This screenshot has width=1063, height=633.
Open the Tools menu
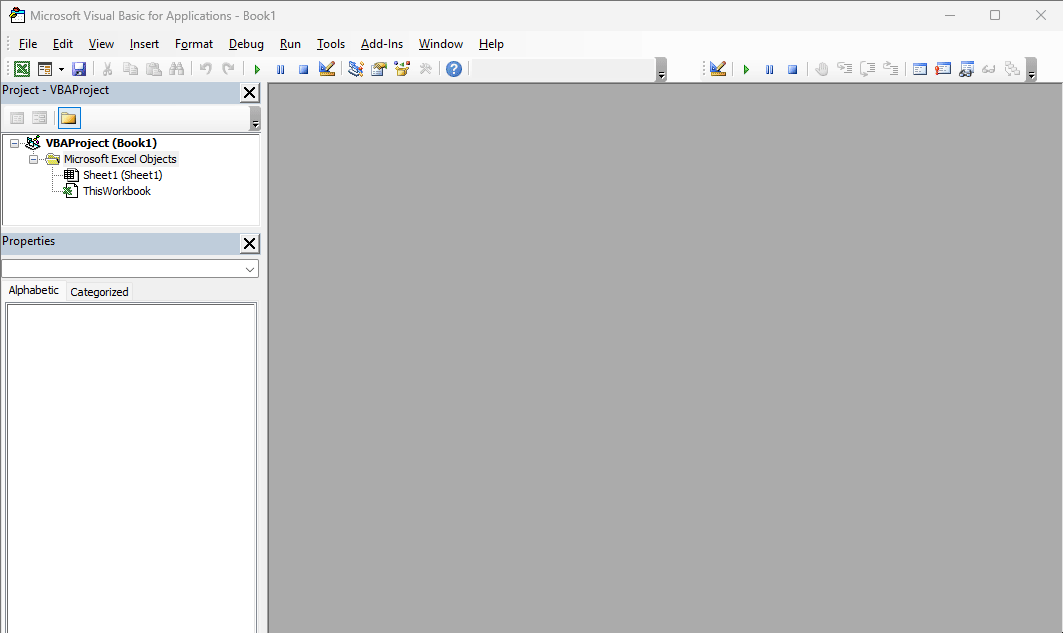(331, 44)
